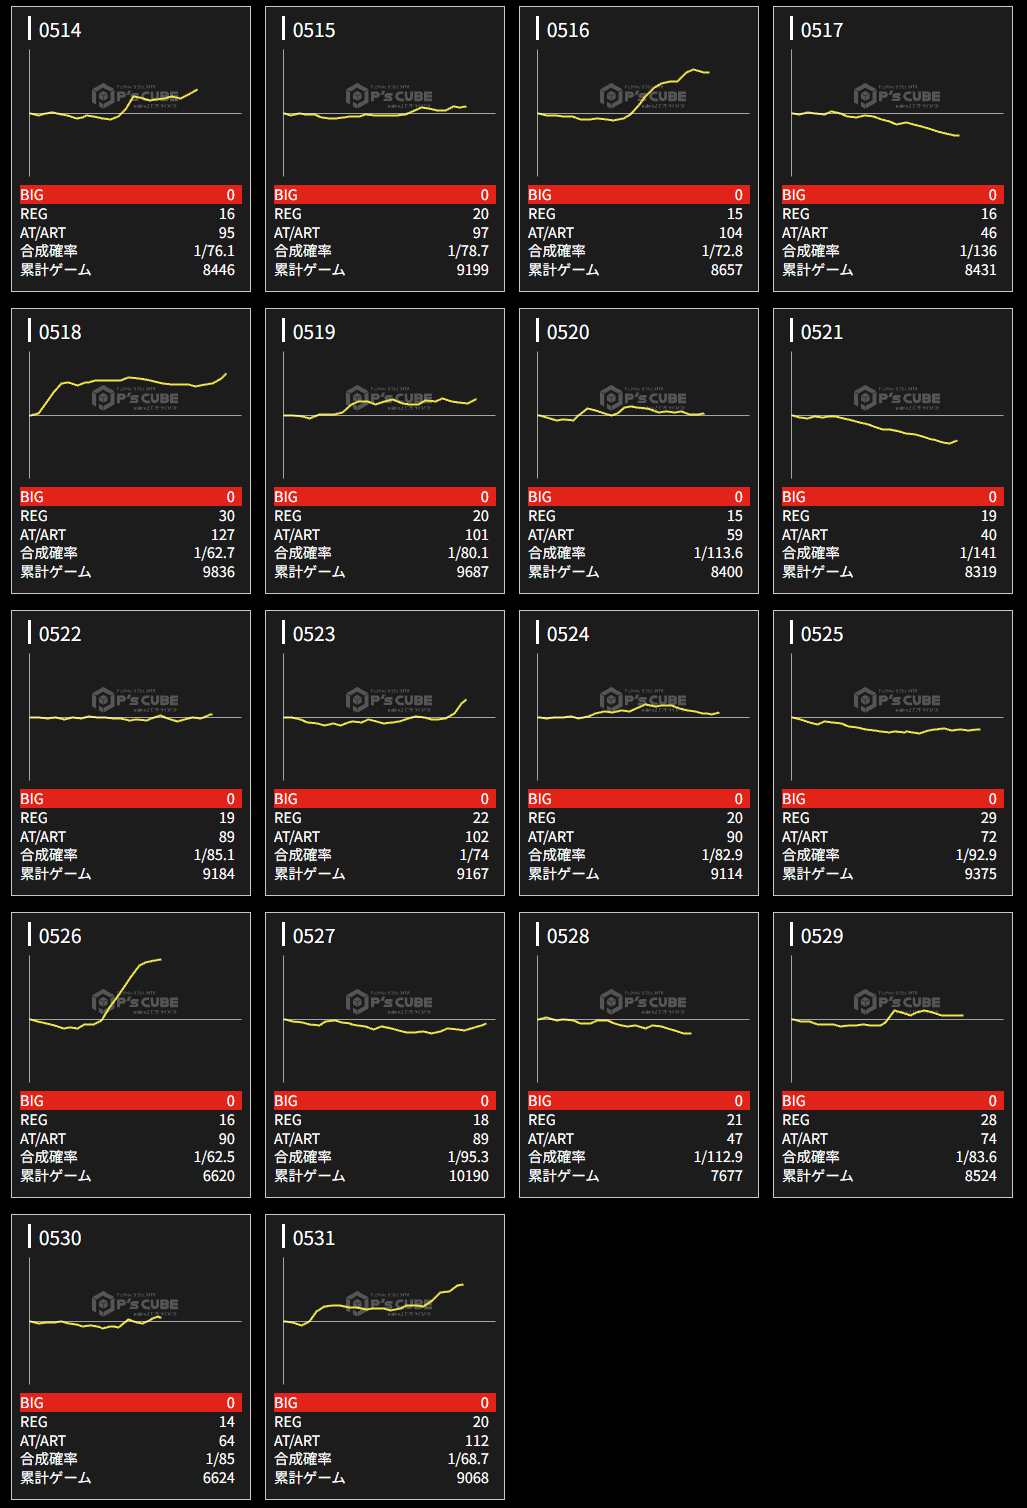The image size is (1027, 1508).
Task: Select machine number 0525 heading
Action: pyautogui.click(x=822, y=634)
